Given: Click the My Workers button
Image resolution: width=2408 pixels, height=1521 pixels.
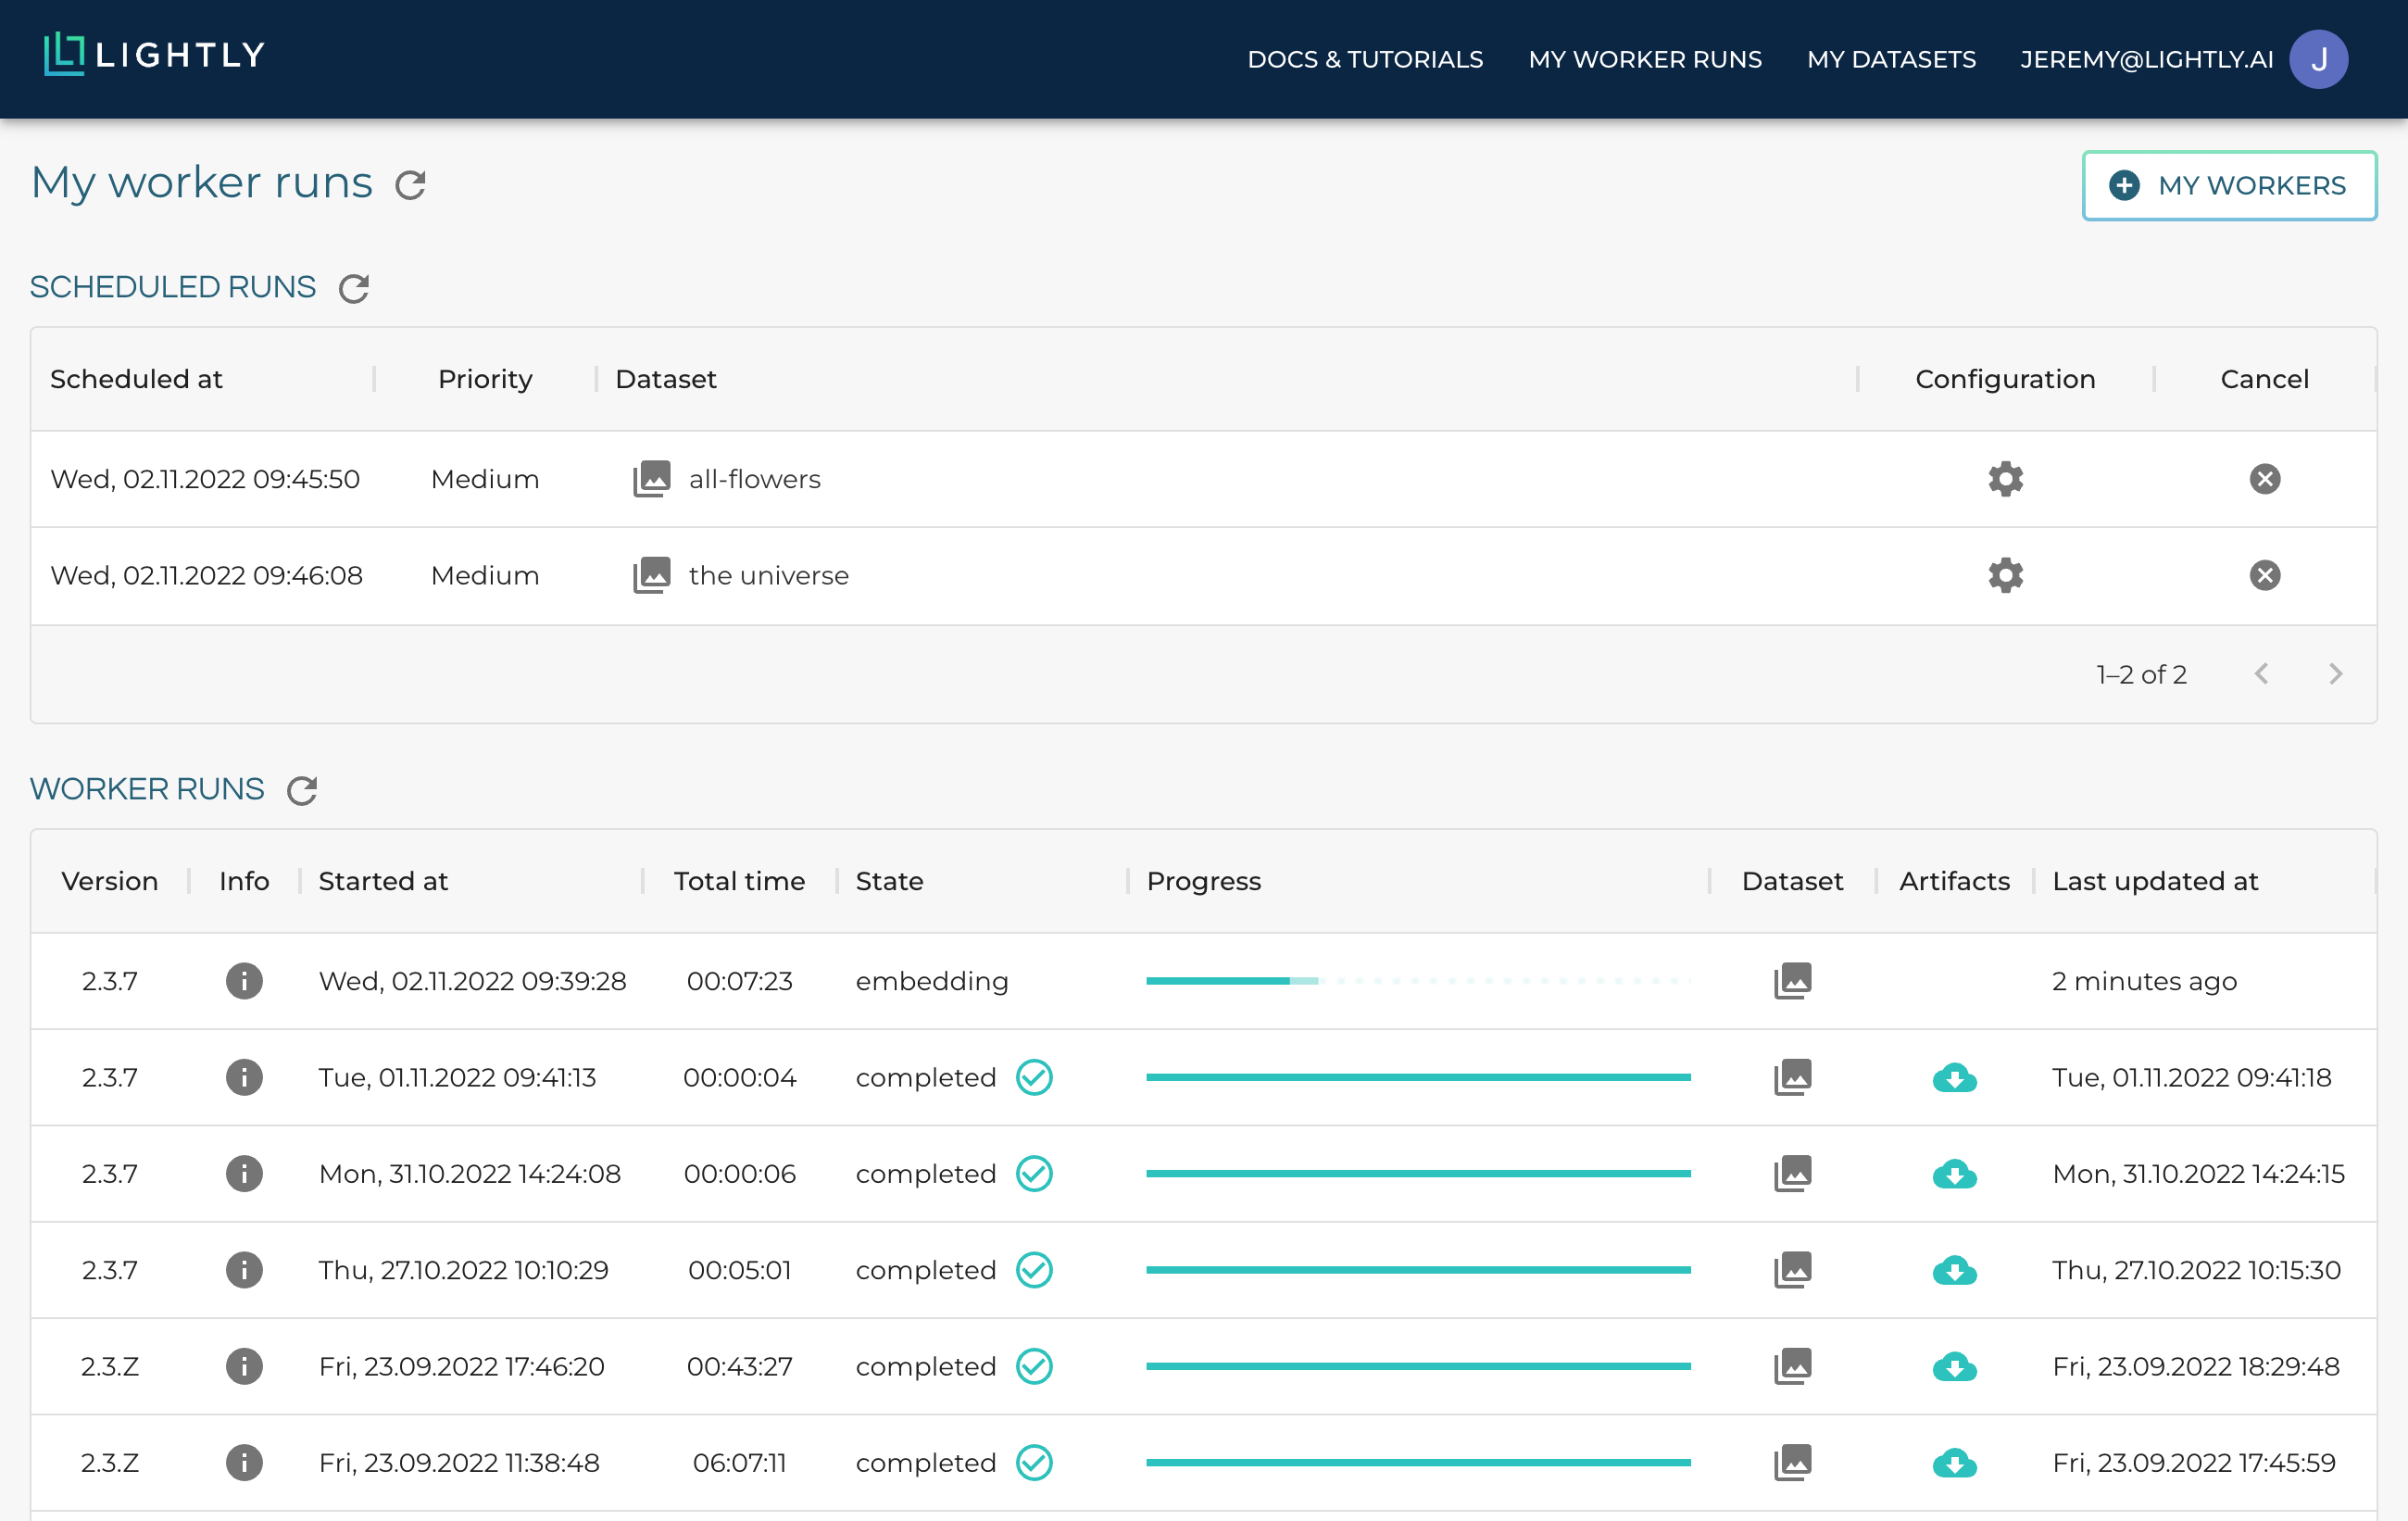Looking at the screenshot, I should click(x=2229, y=186).
